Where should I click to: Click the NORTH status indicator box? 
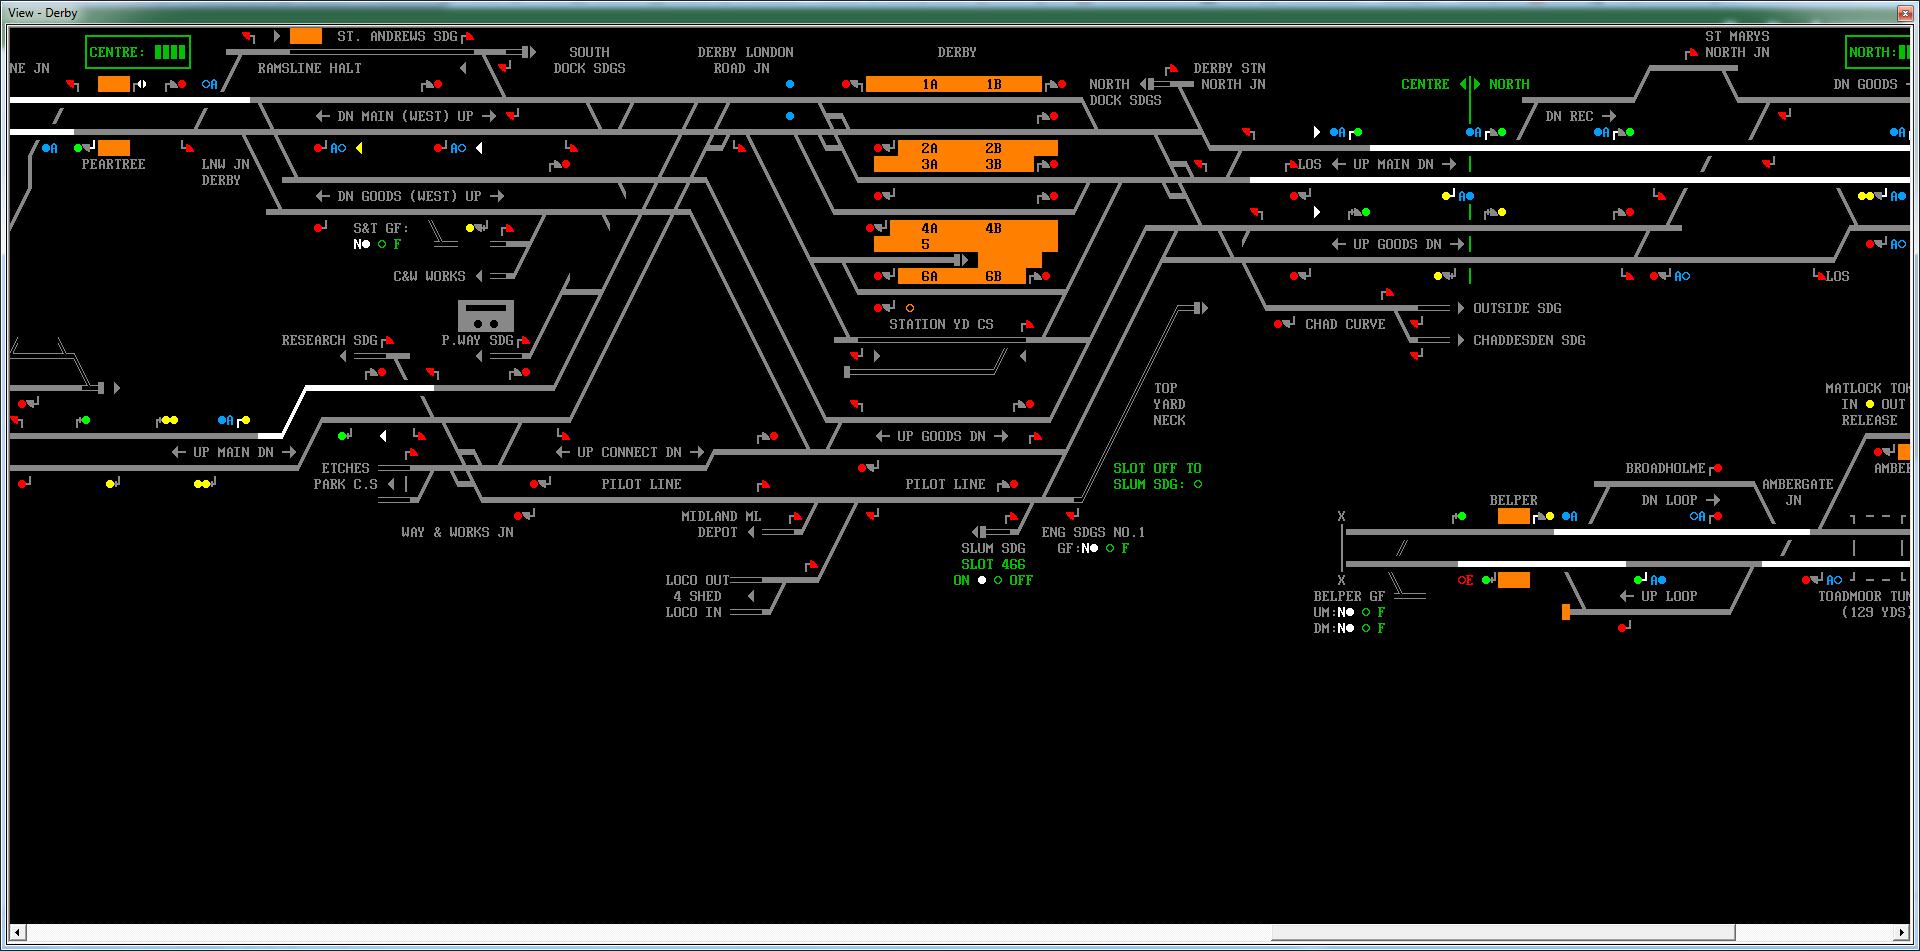[1877, 52]
